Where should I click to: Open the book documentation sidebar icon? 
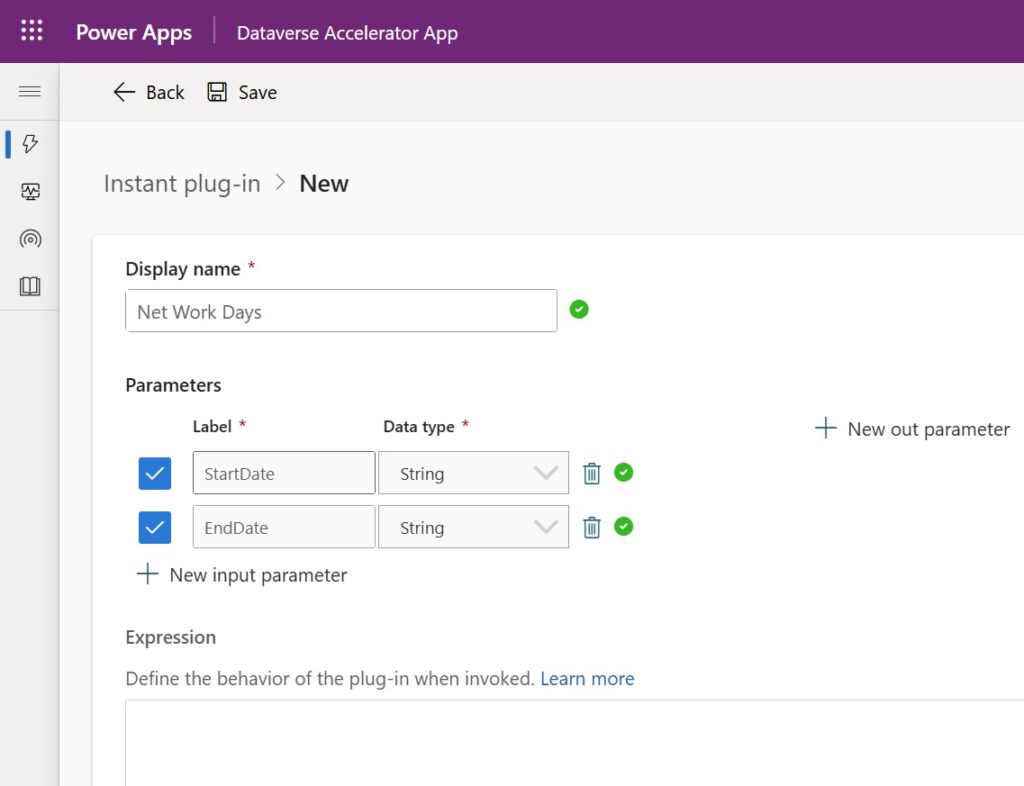click(30, 286)
